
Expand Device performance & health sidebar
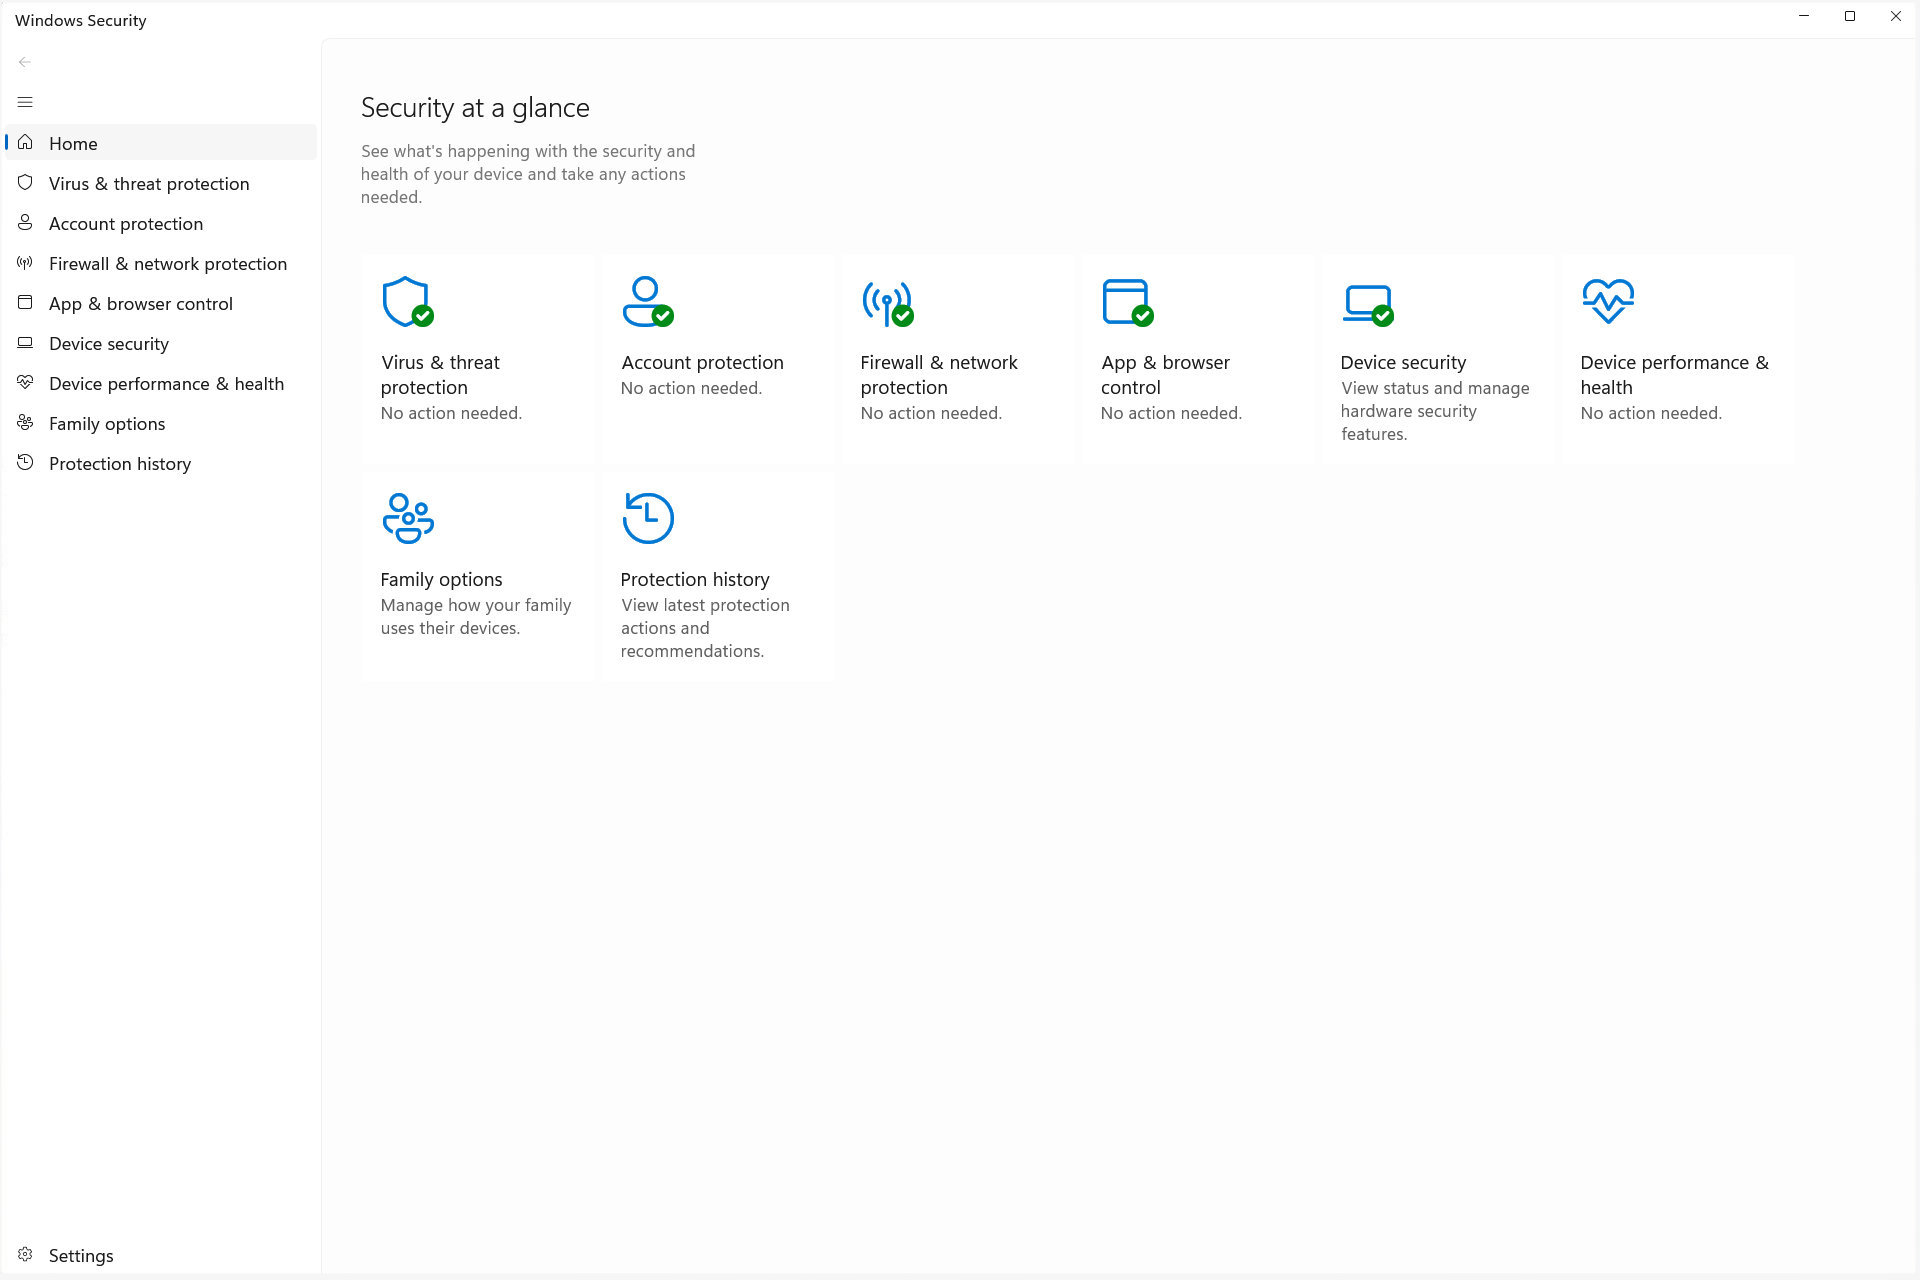click(167, 383)
